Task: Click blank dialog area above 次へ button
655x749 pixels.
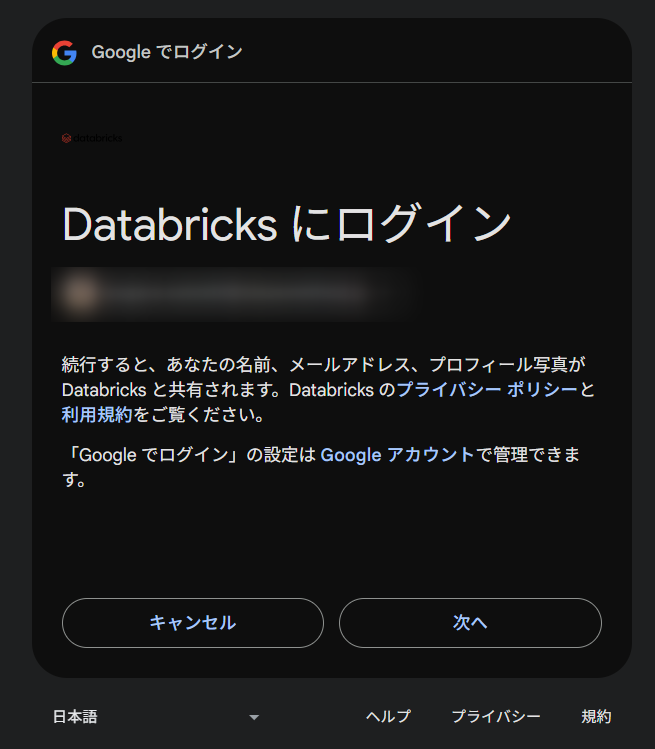Action: point(470,545)
